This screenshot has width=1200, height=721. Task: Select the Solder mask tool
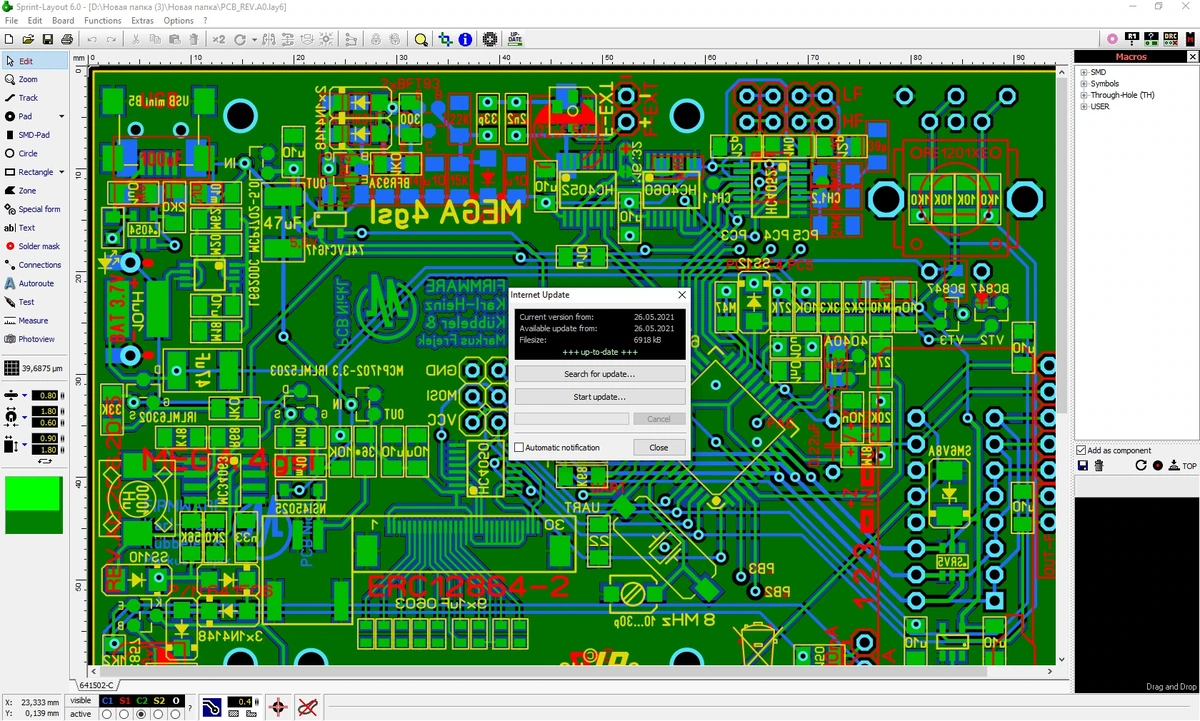pyautogui.click(x=34, y=246)
